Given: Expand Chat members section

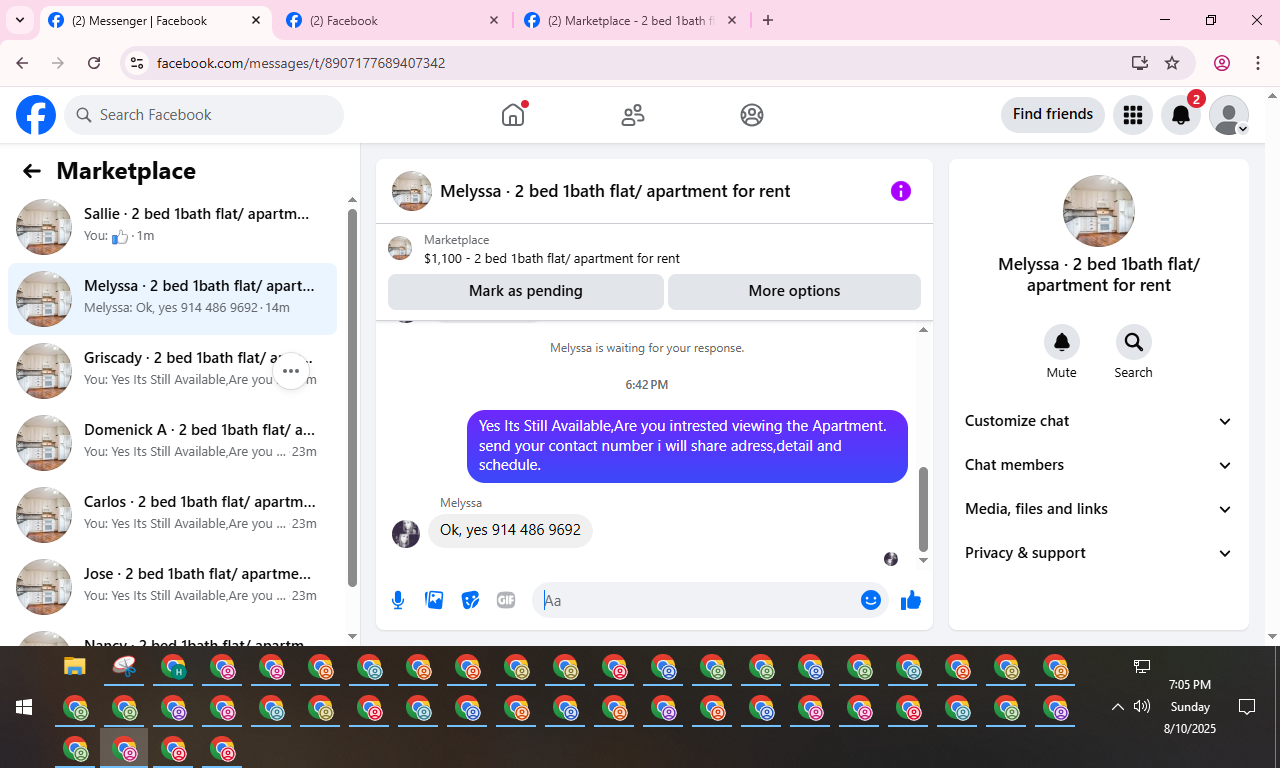Looking at the screenshot, I should click(1099, 465).
